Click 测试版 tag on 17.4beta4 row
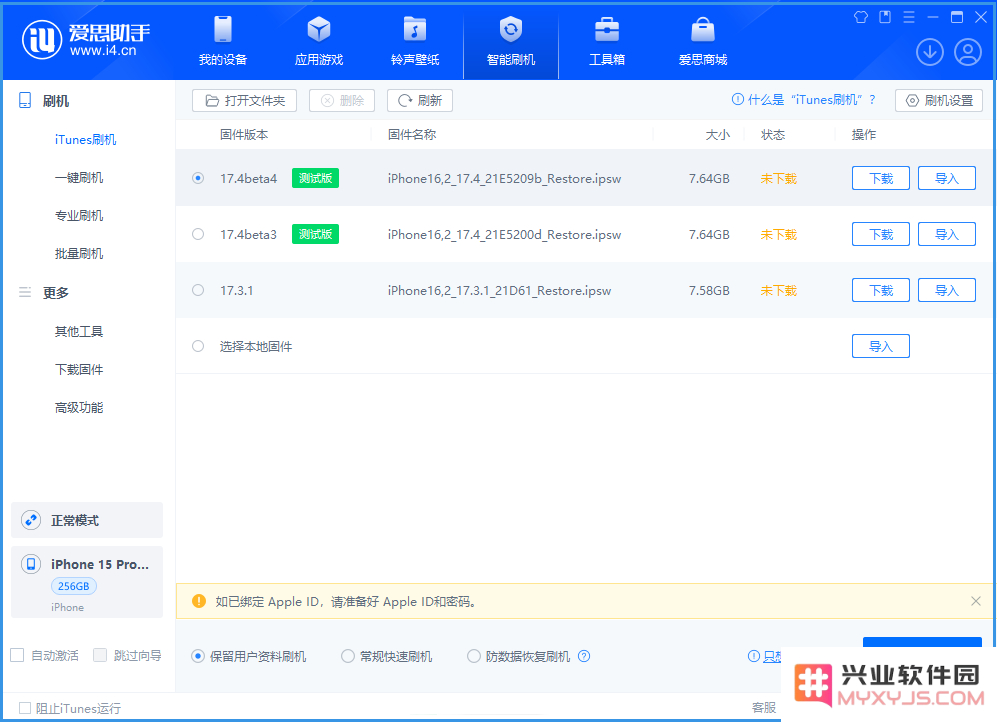 (315, 178)
